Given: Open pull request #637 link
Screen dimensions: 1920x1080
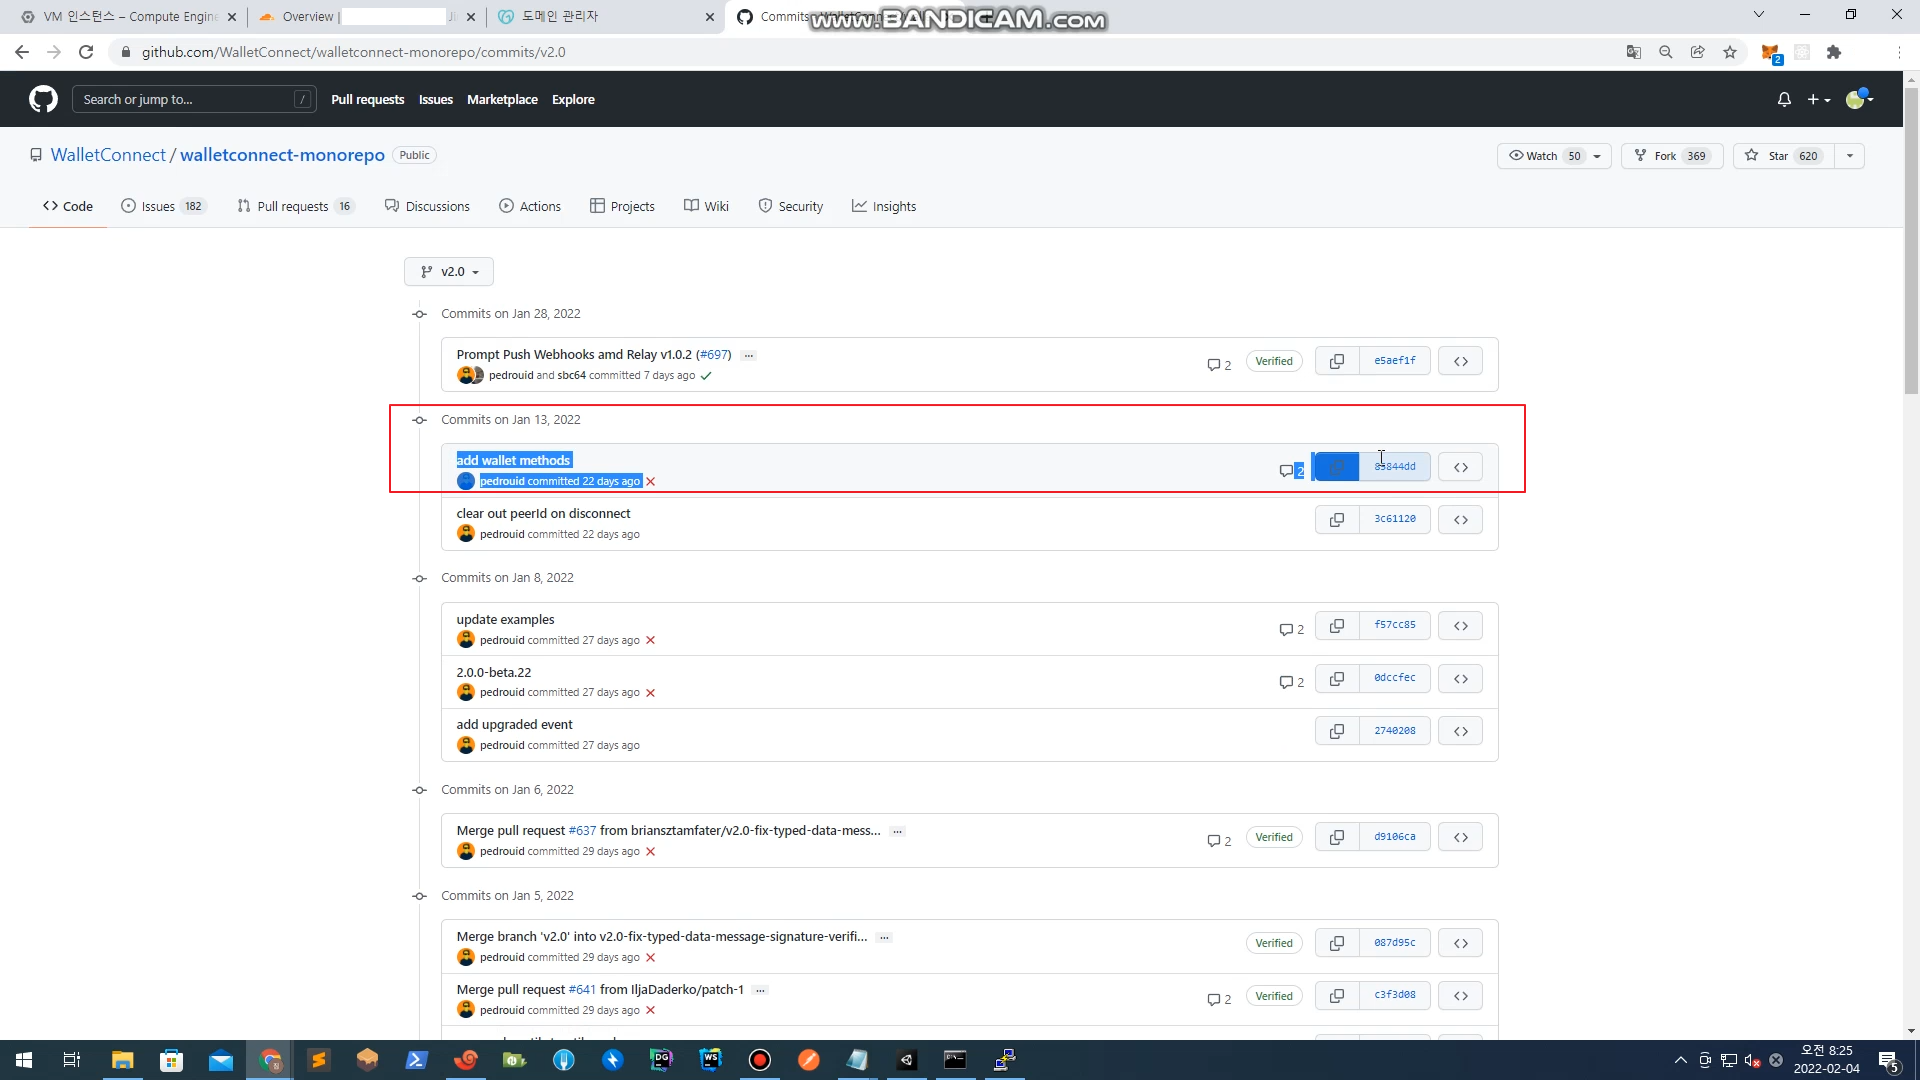Looking at the screenshot, I should pos(582,831).
